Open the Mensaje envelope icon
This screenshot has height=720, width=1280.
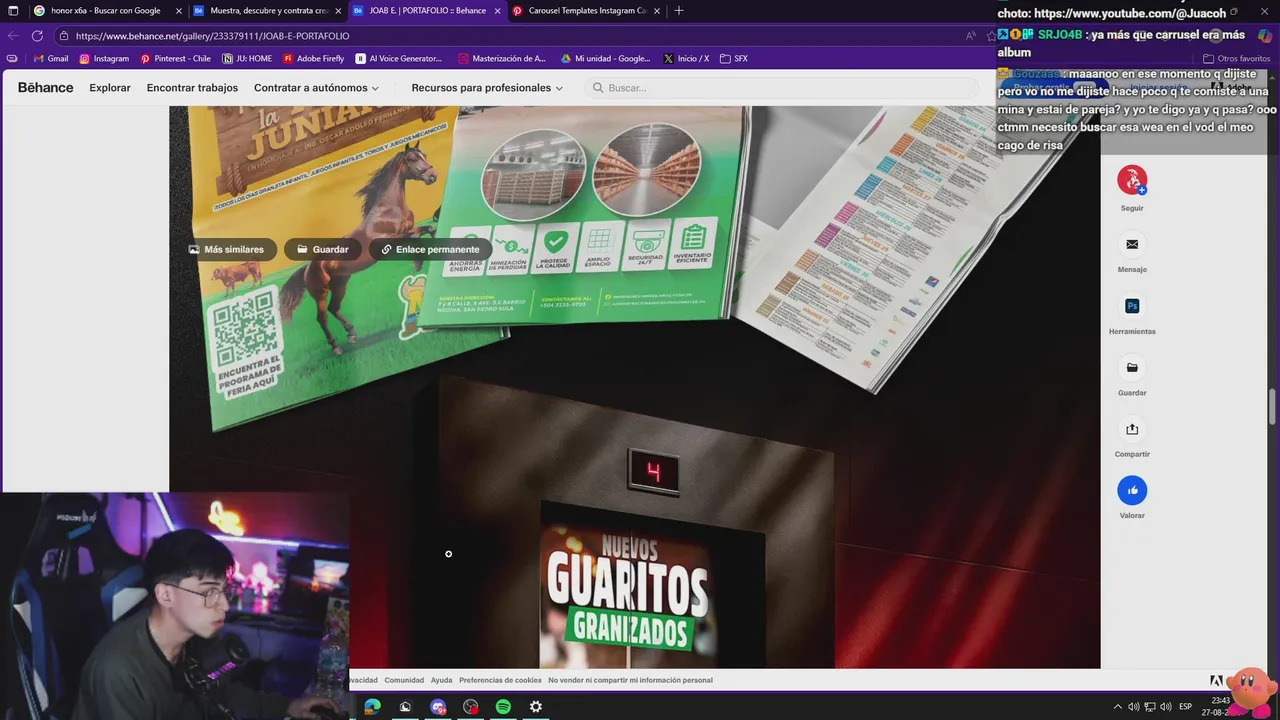[1132, 244]
